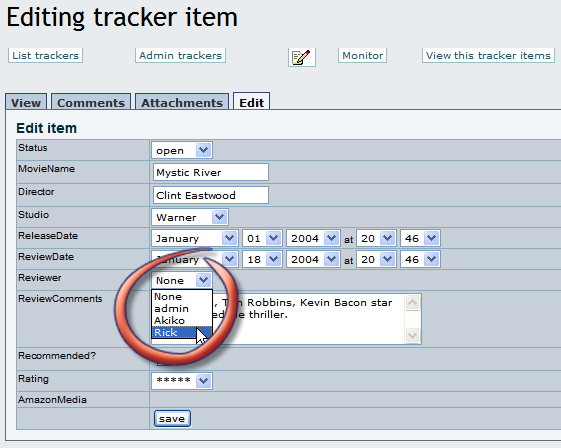Click the Monitor button
Image resolution: width=561 pixels, height=448 pixels.
(x=362, y=55)
